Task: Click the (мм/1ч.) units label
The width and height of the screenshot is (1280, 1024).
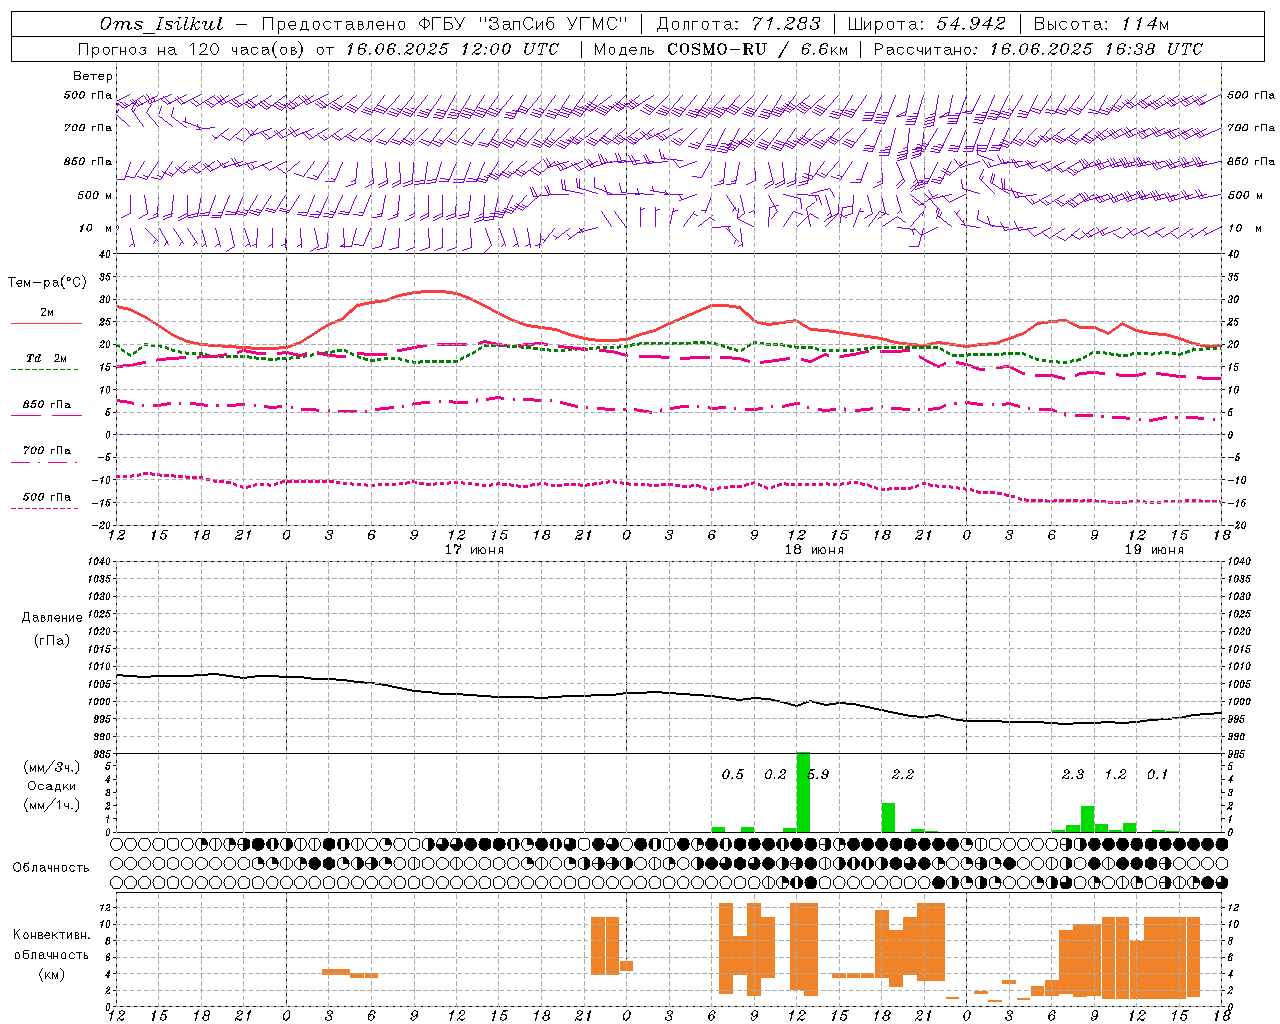Action: click(52, 805)
